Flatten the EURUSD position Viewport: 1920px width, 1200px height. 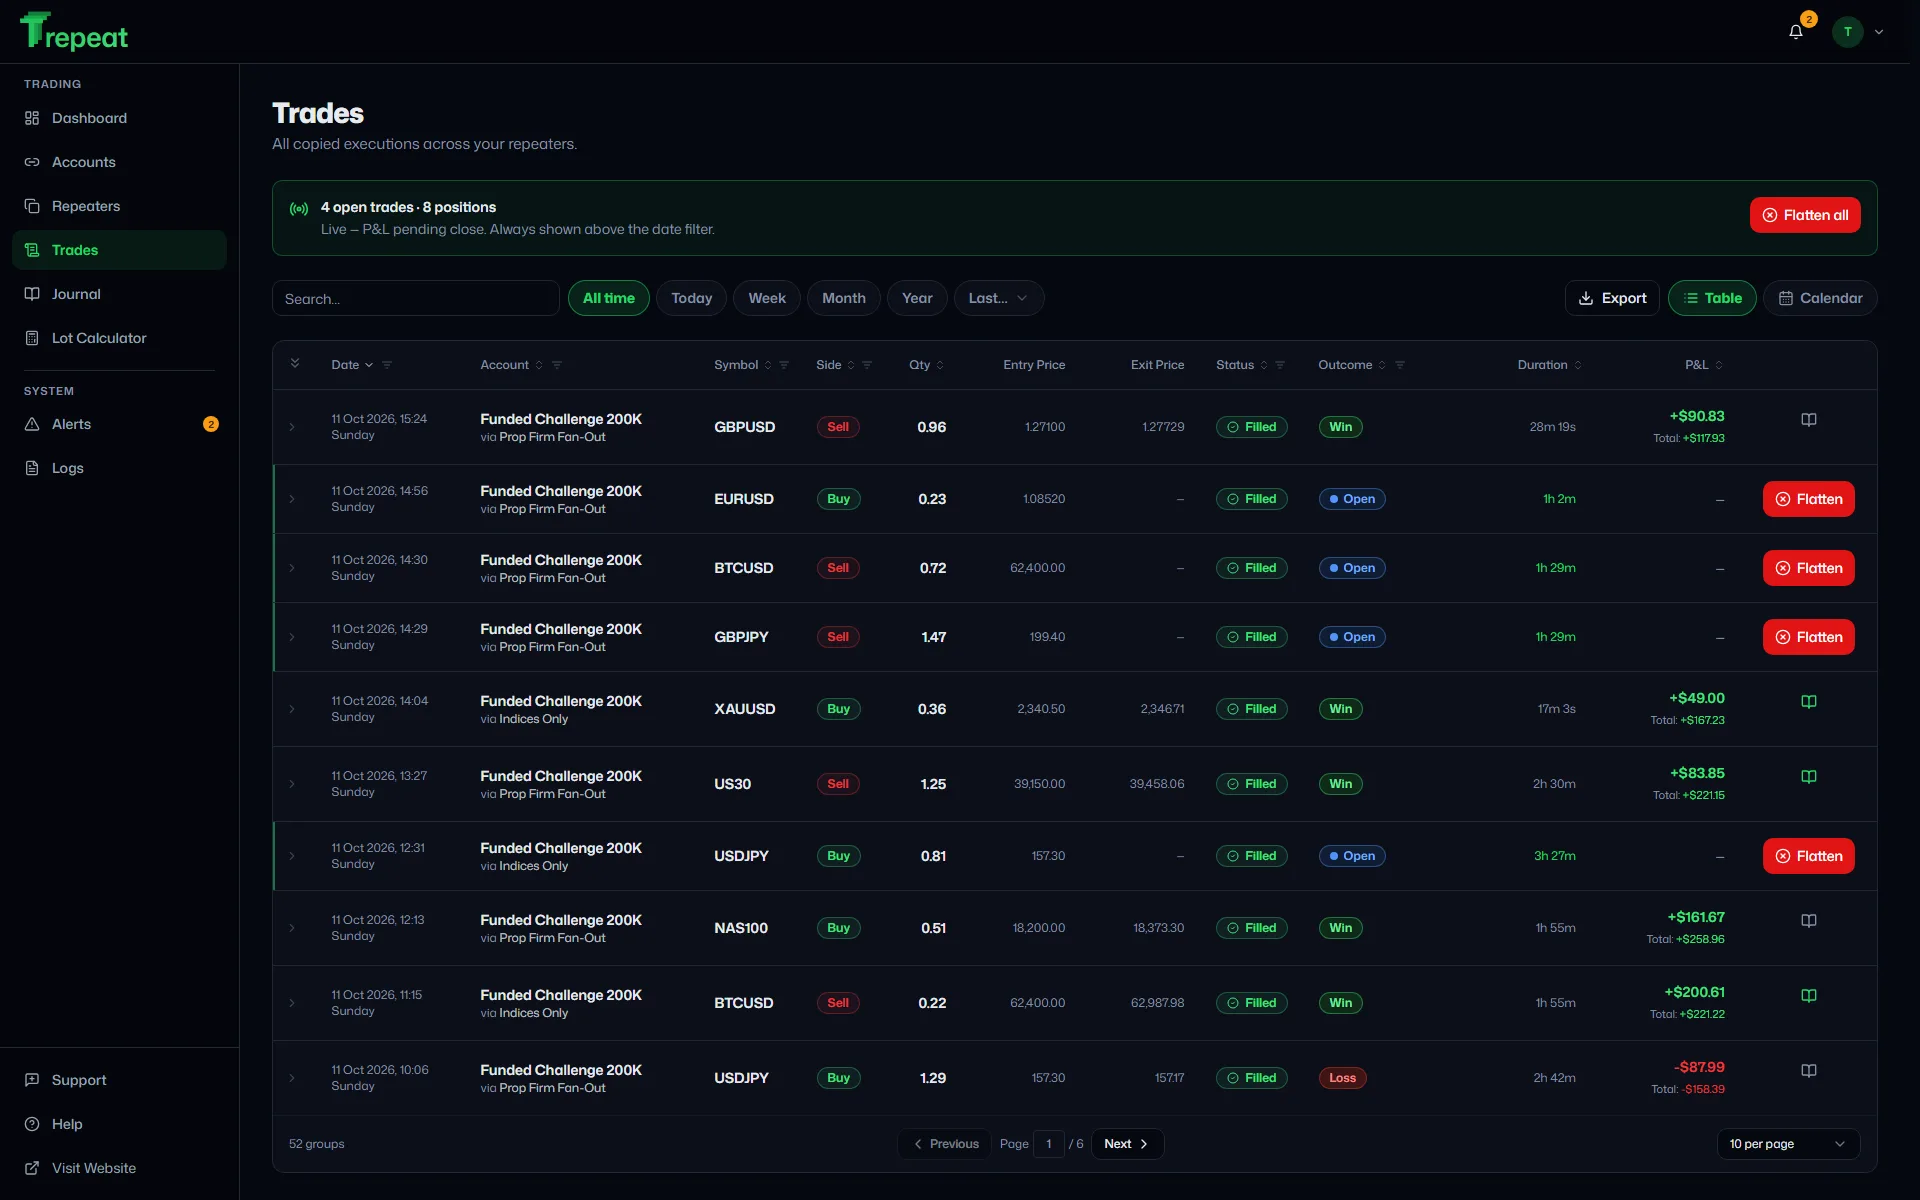(1809, 499)
